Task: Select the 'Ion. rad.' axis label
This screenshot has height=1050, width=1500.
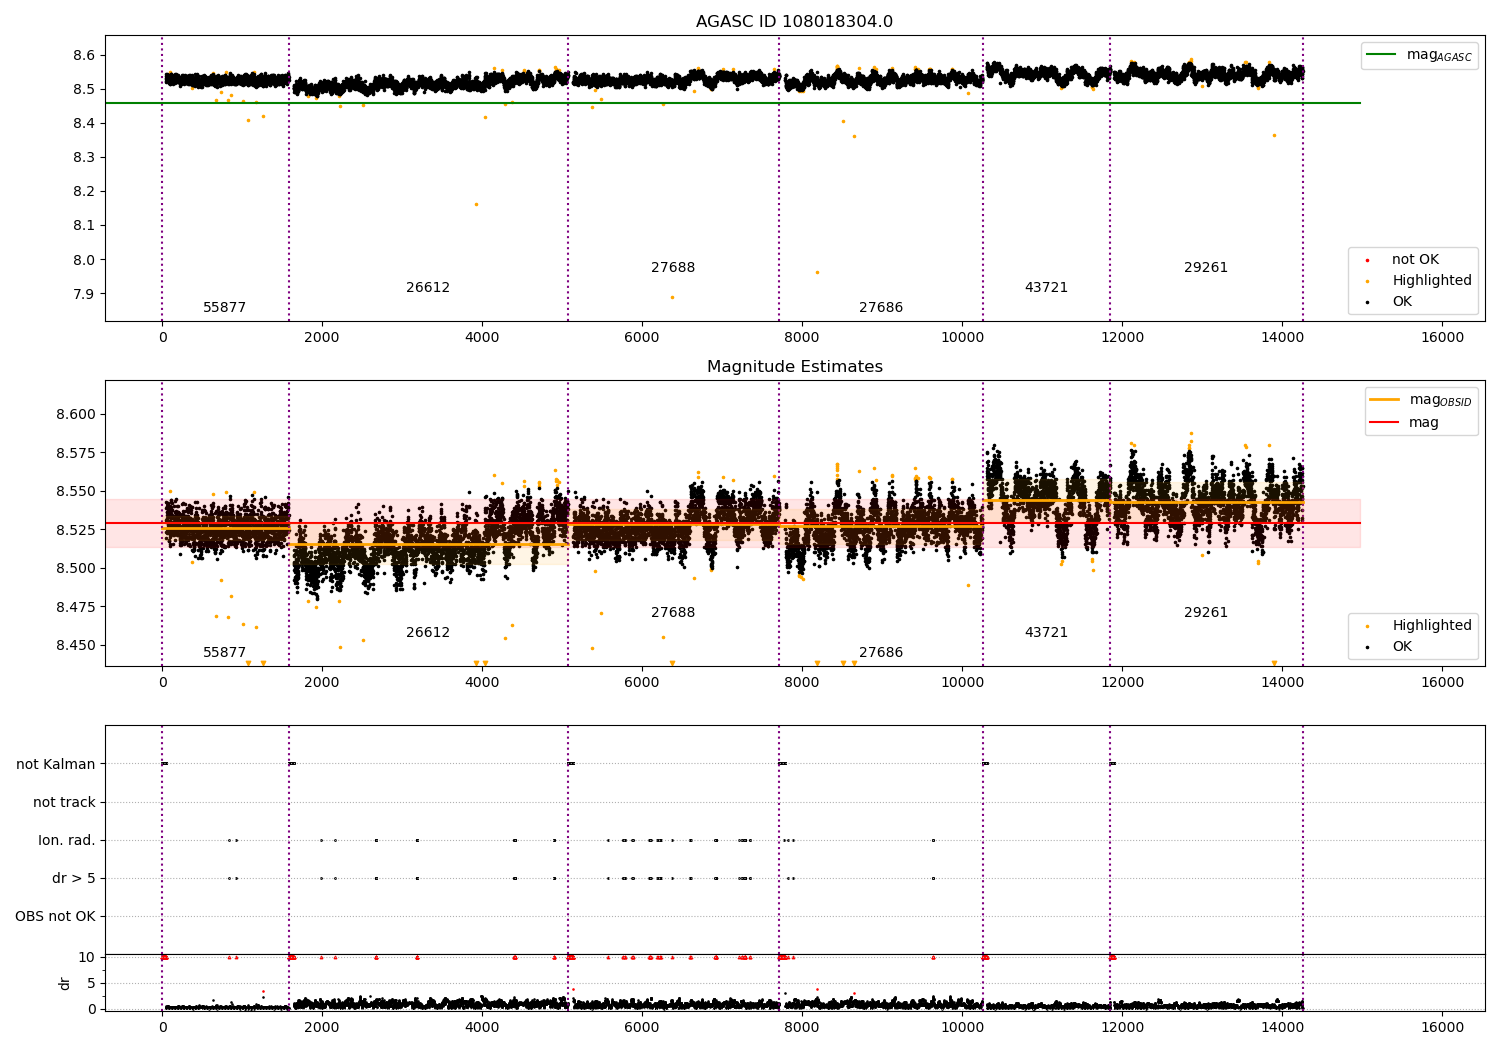Action: click(x=67, y=840)
